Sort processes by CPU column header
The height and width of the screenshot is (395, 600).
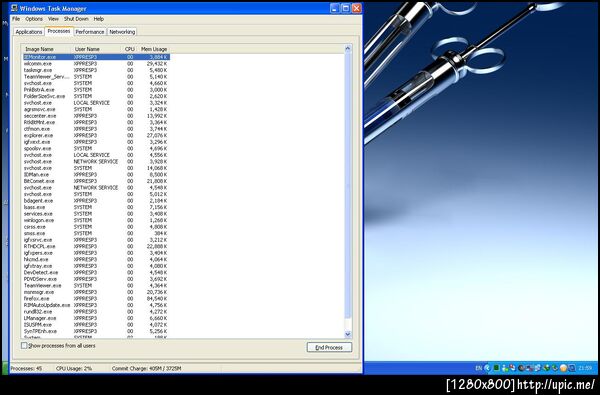(130, 49)
